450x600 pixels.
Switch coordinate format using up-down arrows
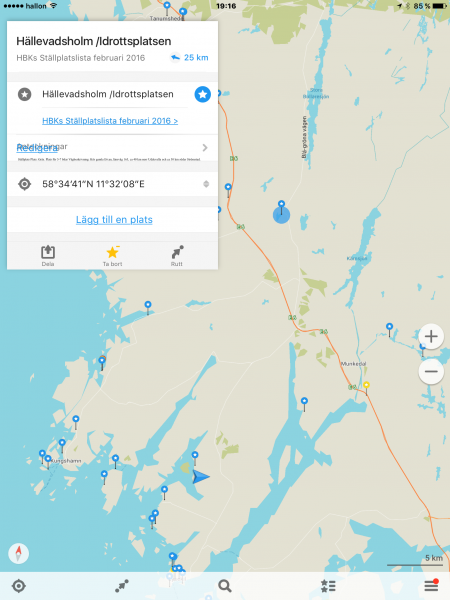tap(206, 184)
